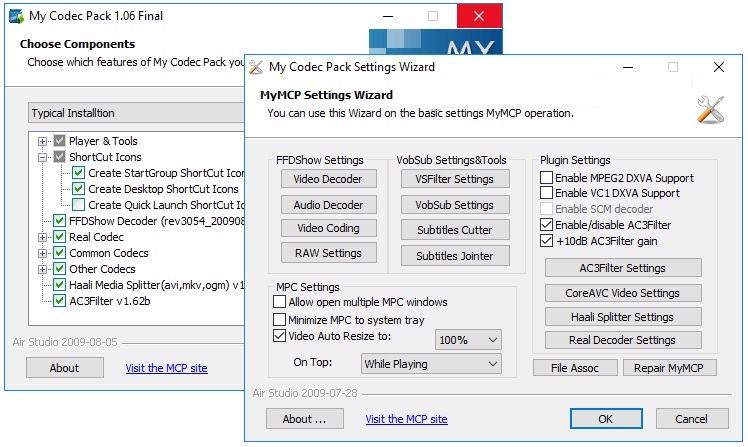Viewport: 748px width, 447px height.
Task: Uncheck Create Desktop ShortCut Icons
Action: point(79,189)
